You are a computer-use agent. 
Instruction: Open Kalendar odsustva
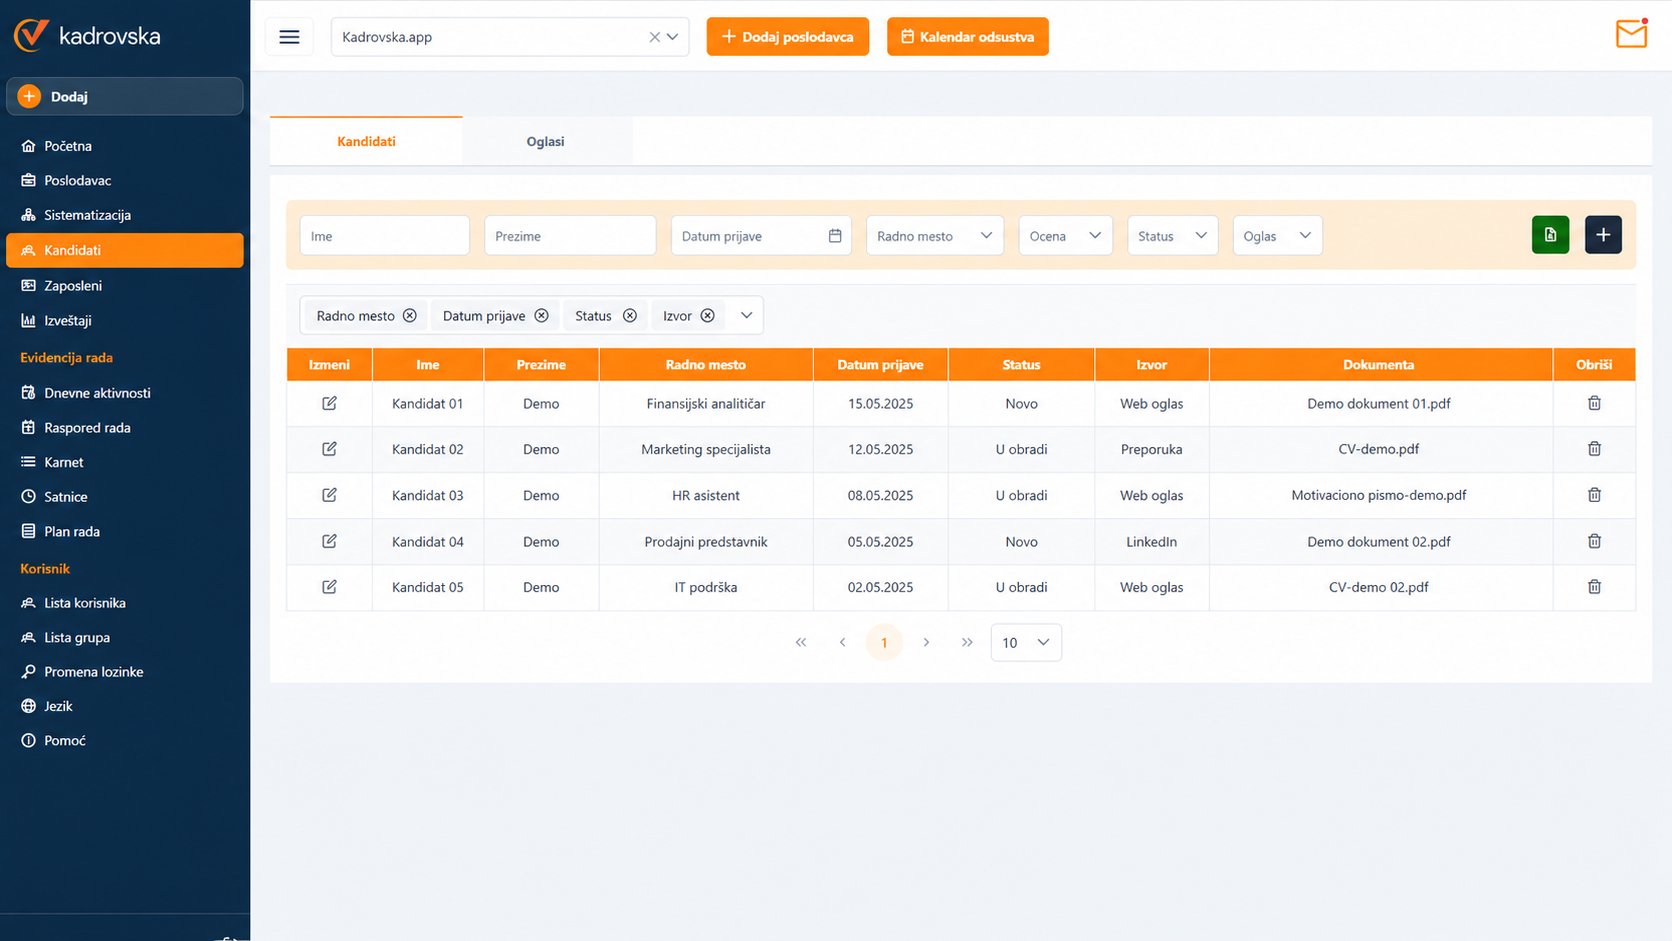tap(967, 37)
